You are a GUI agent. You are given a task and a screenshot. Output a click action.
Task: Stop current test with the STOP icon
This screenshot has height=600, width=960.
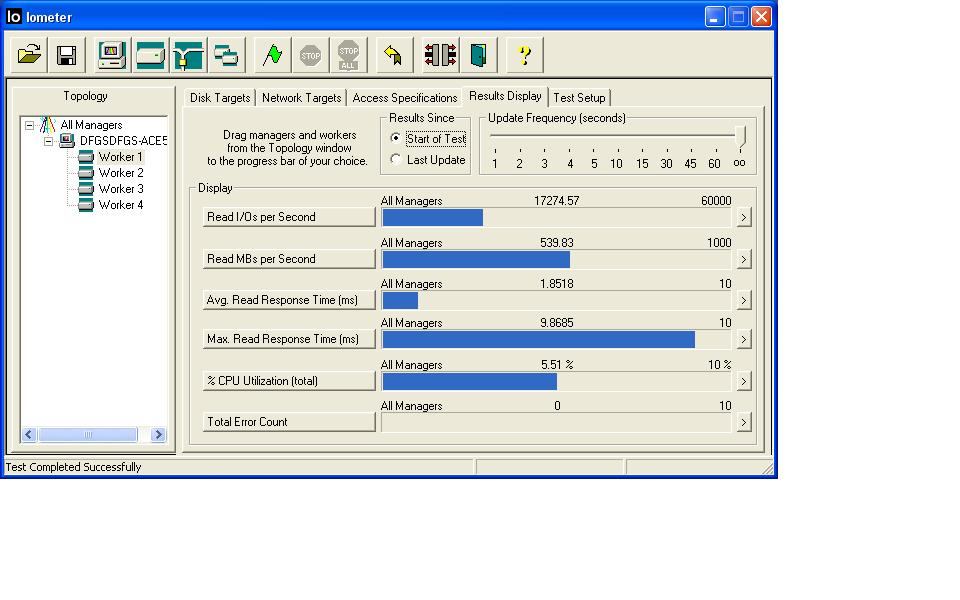click(310, 55)
